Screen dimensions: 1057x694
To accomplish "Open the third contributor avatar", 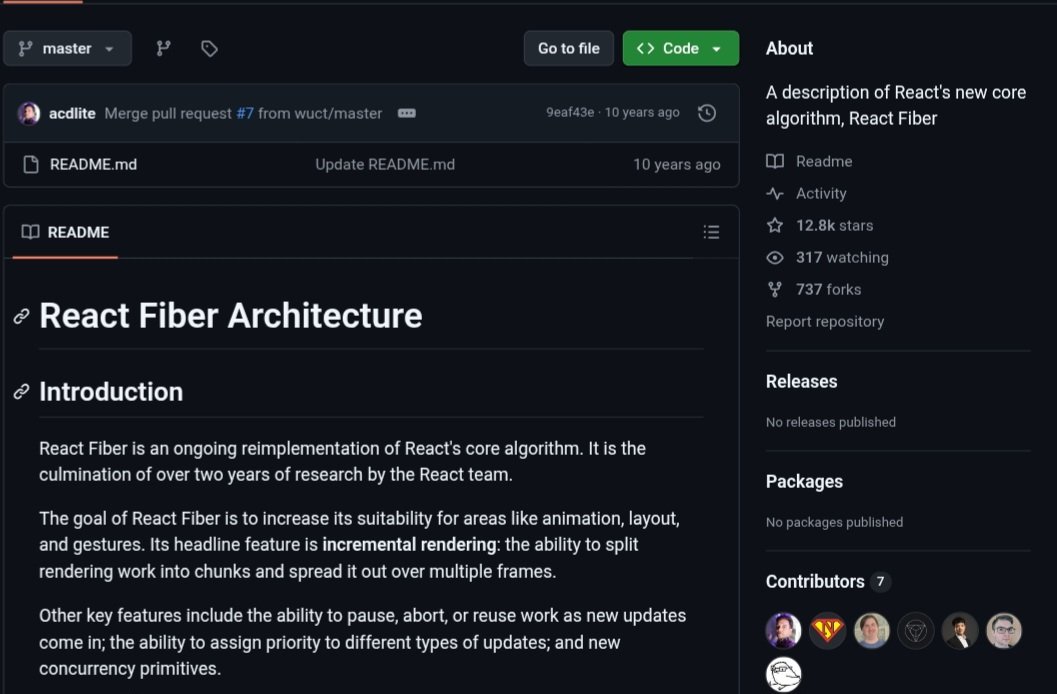I will (x=872, y=631).
